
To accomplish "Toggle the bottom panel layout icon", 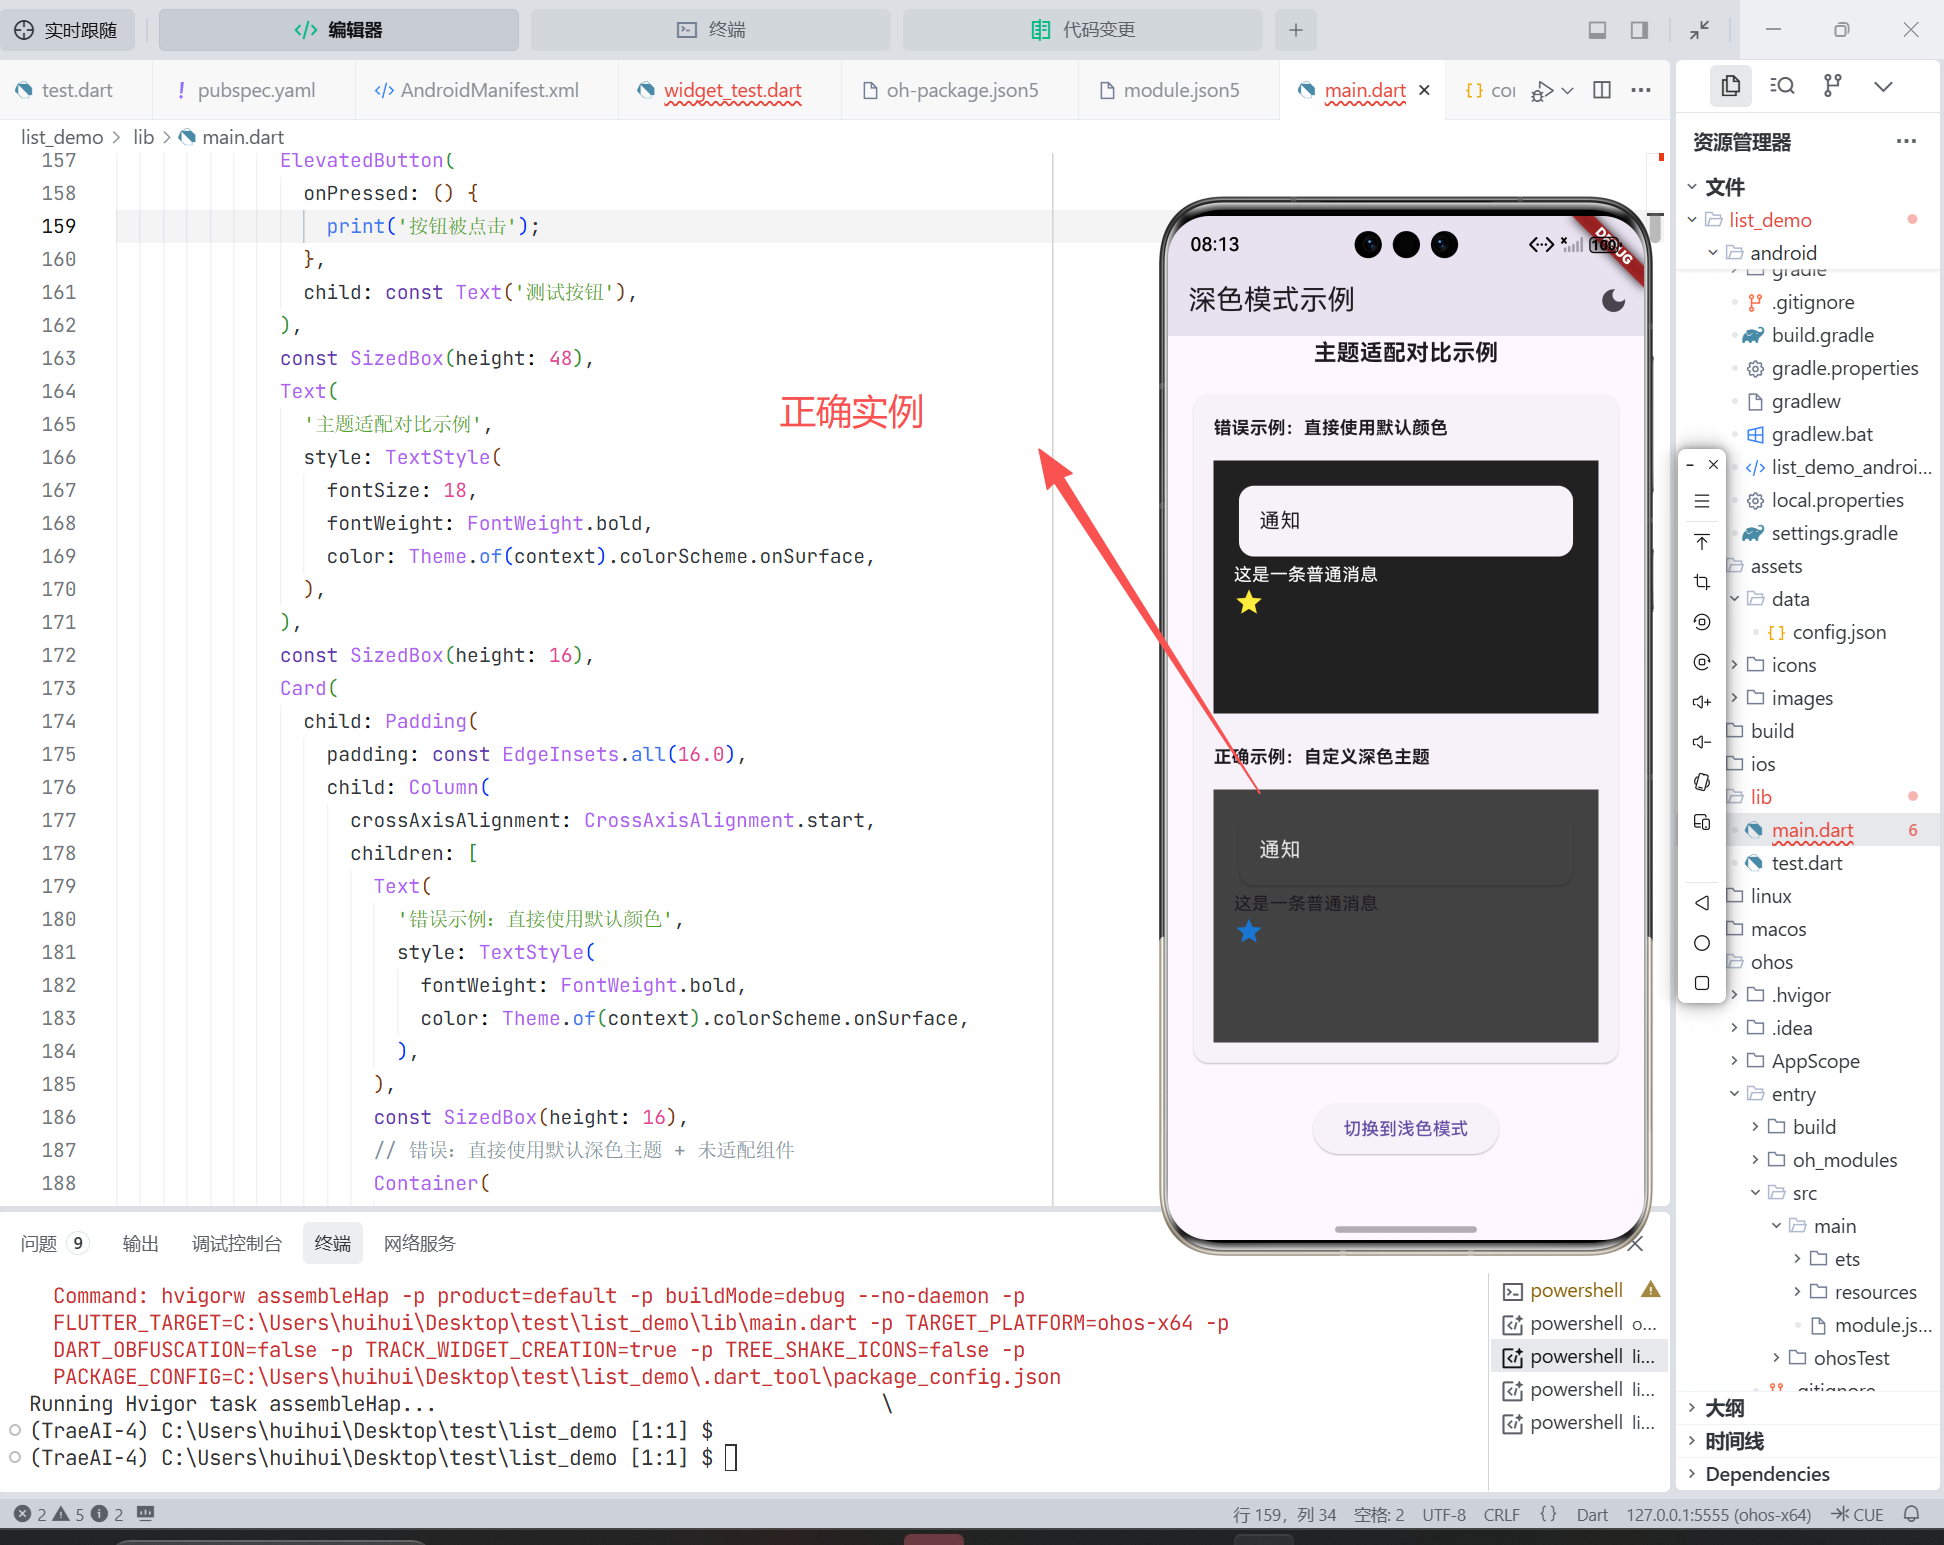I will pos(1597,30).
